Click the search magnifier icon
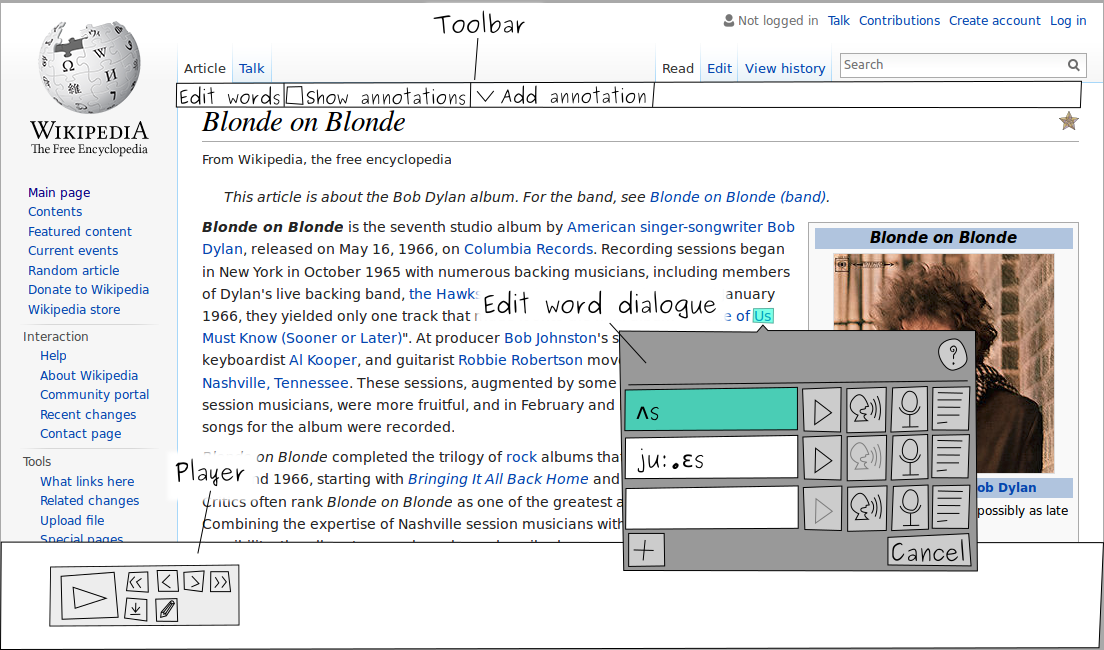Image resolution: width=1104 pixels, height=650 pixels. tap(1073, 65)
